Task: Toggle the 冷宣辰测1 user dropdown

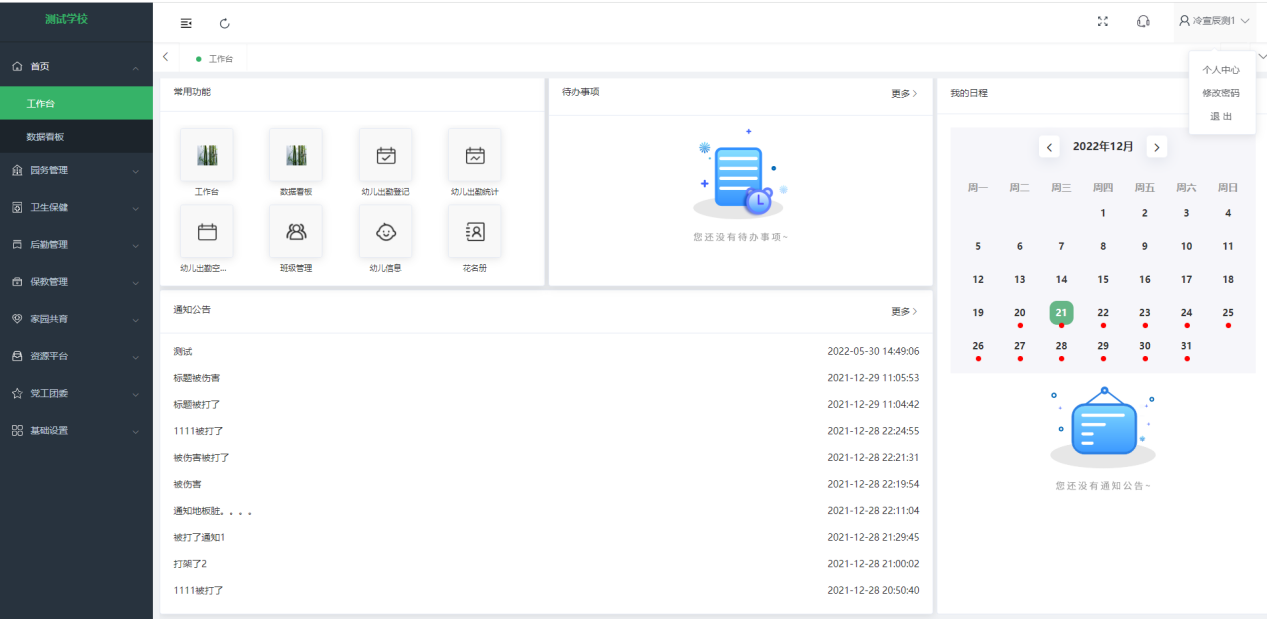Action: (1214, 21)
